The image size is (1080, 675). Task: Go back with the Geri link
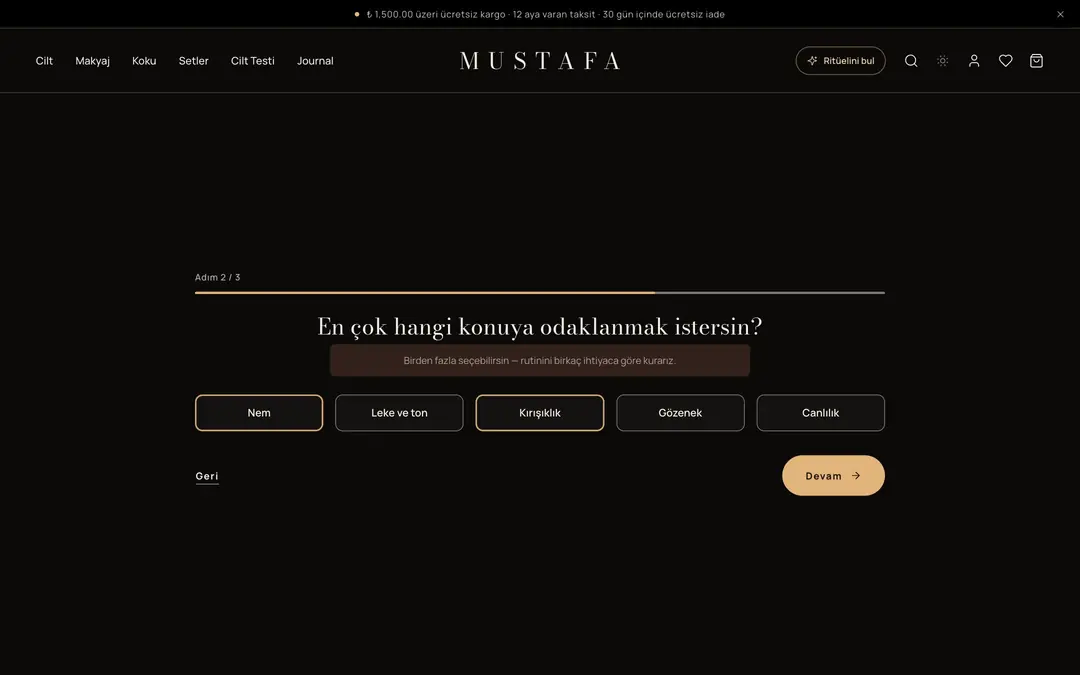click(207, 476)
